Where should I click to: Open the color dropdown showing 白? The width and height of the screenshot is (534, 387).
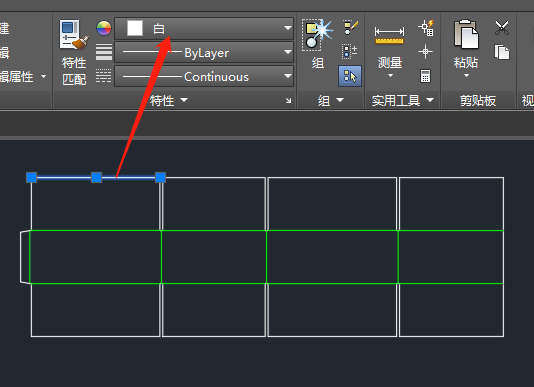point(204,29)
